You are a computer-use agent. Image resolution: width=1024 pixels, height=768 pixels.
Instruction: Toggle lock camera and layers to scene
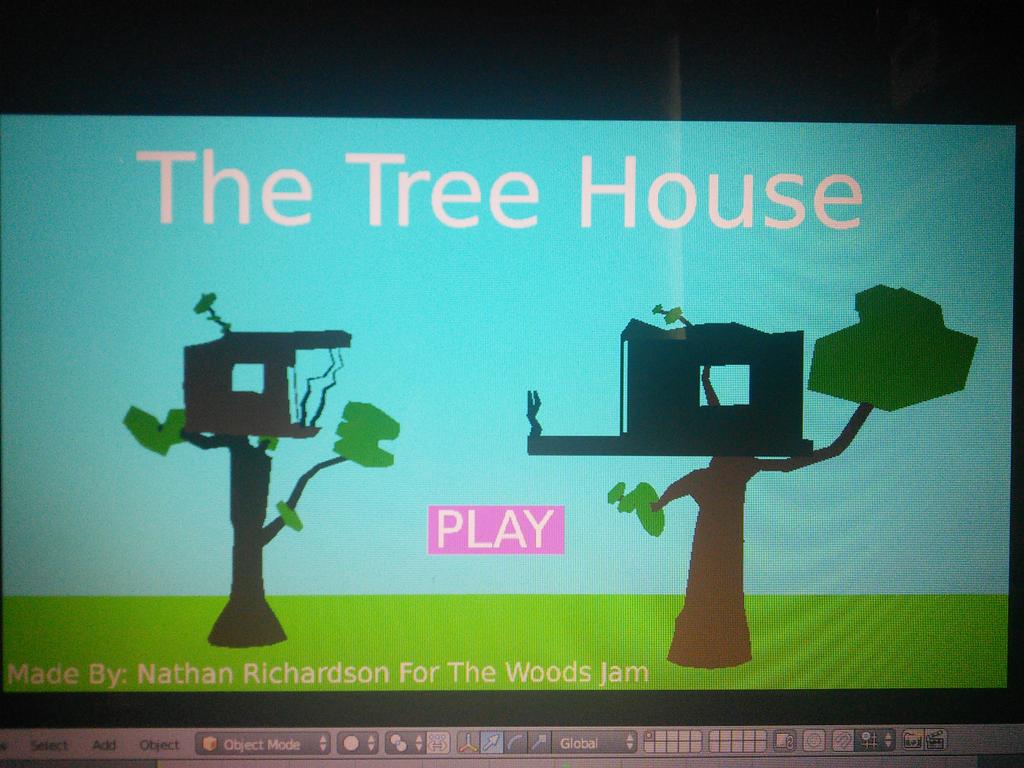click(x=785, y=741)
